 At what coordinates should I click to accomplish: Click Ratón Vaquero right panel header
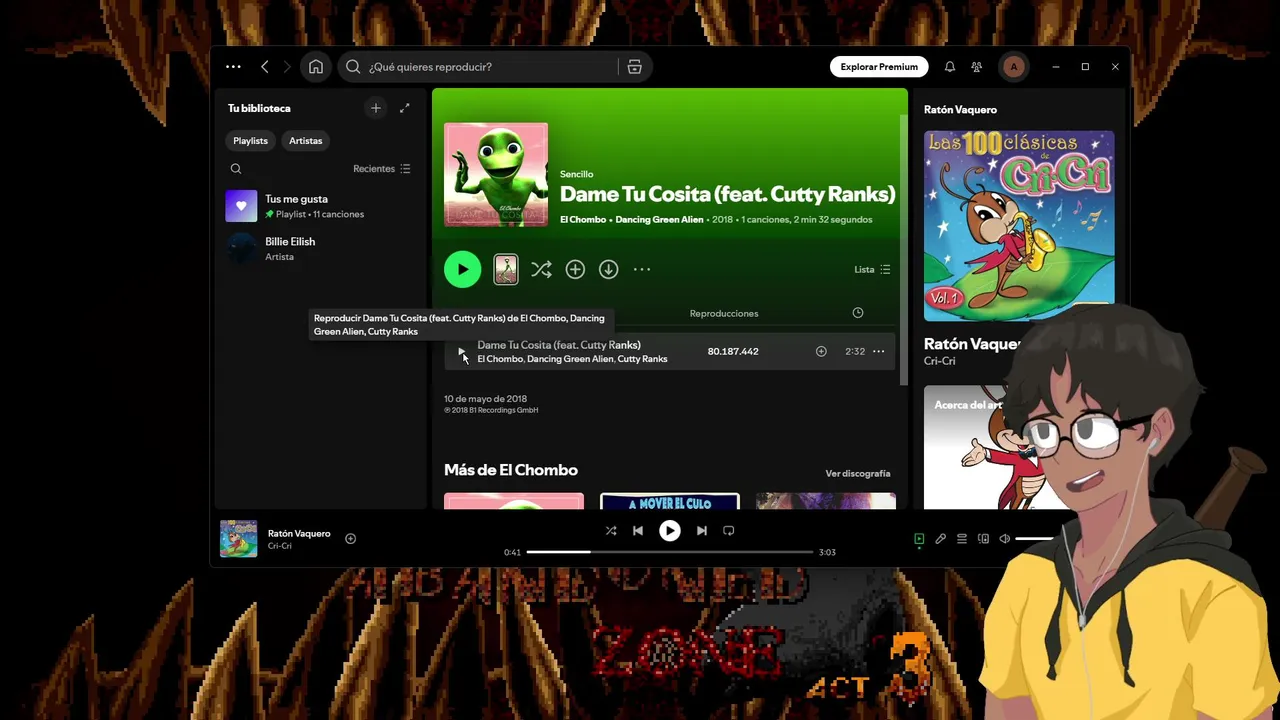960,109
